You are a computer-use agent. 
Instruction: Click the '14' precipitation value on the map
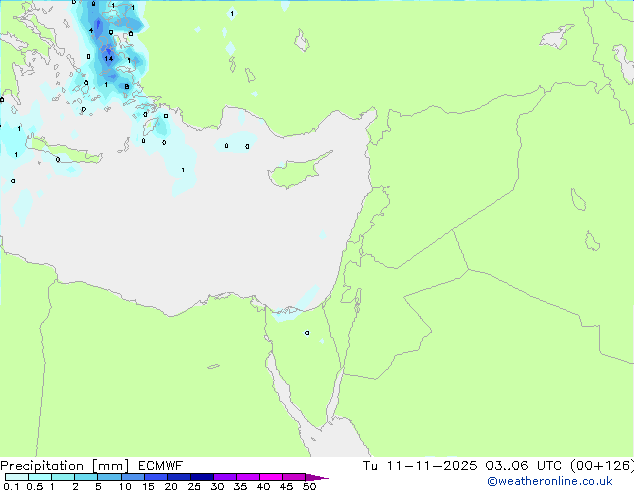(108, 59)
